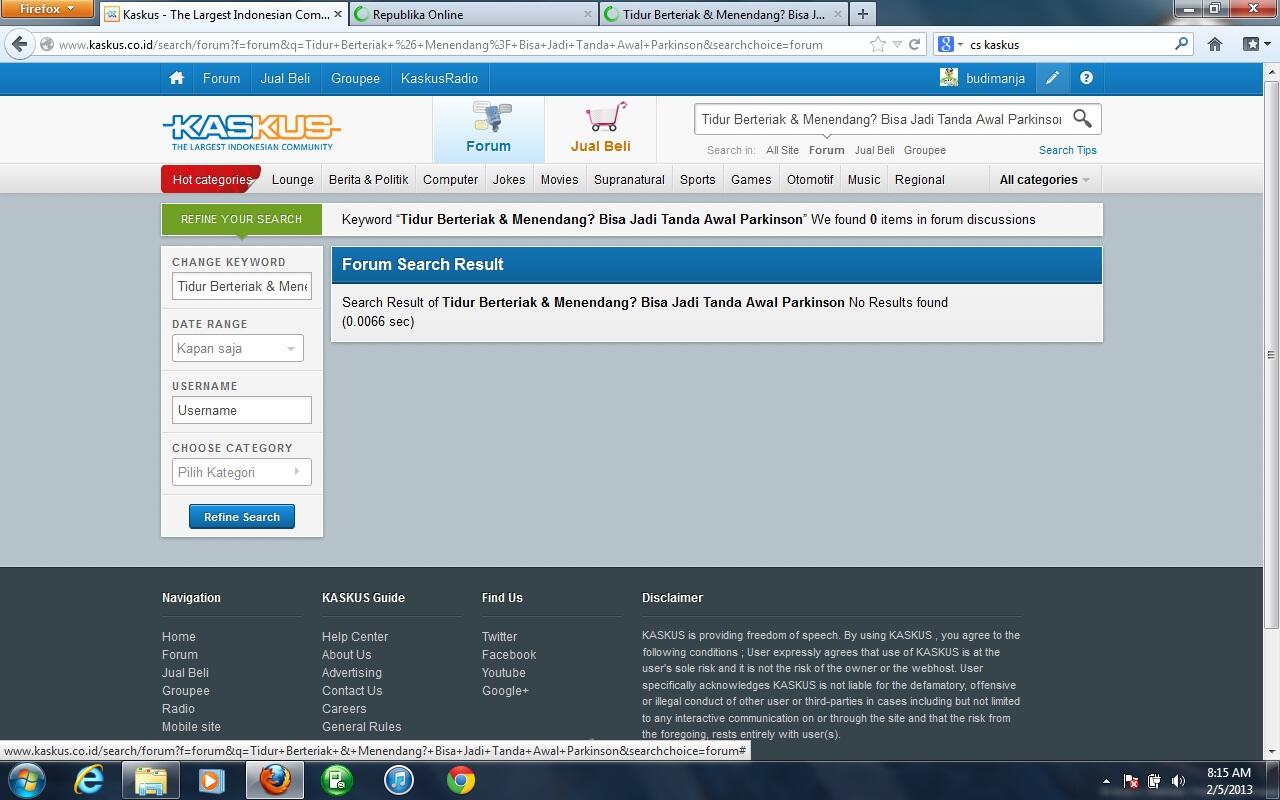Click Firefox home toolbar icon

click(x=1215, y=44)
